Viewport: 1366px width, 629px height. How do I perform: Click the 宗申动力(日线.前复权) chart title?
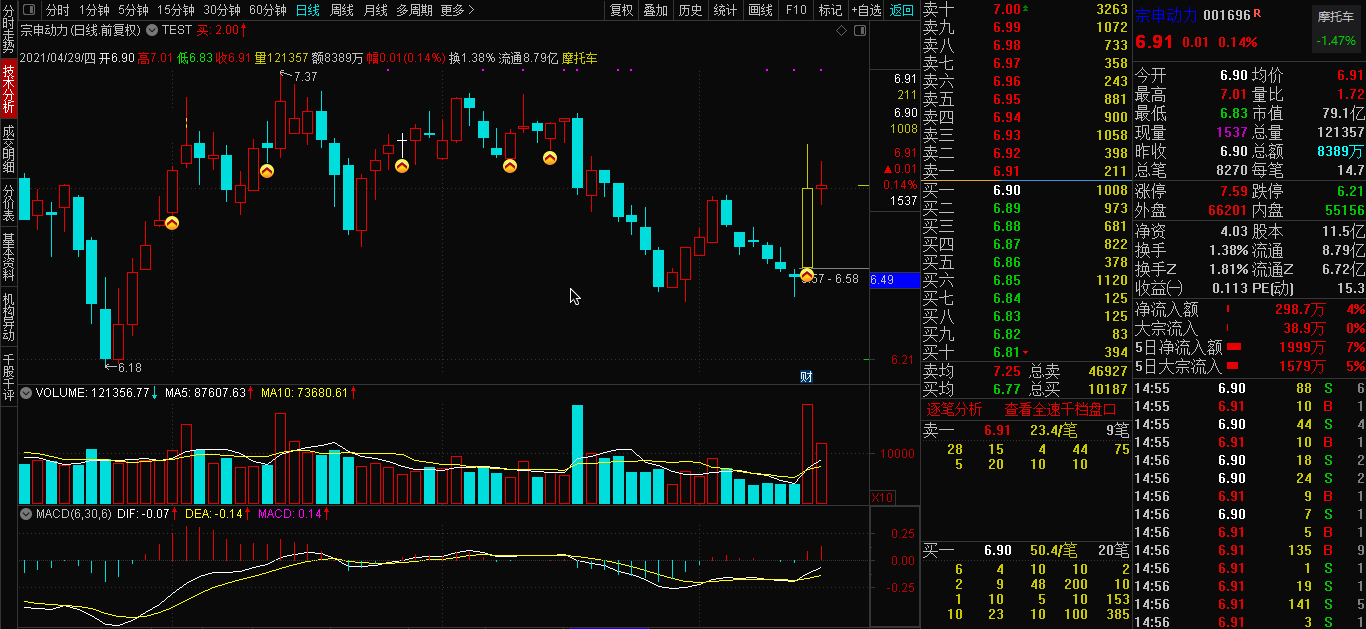tap(81, 30)
